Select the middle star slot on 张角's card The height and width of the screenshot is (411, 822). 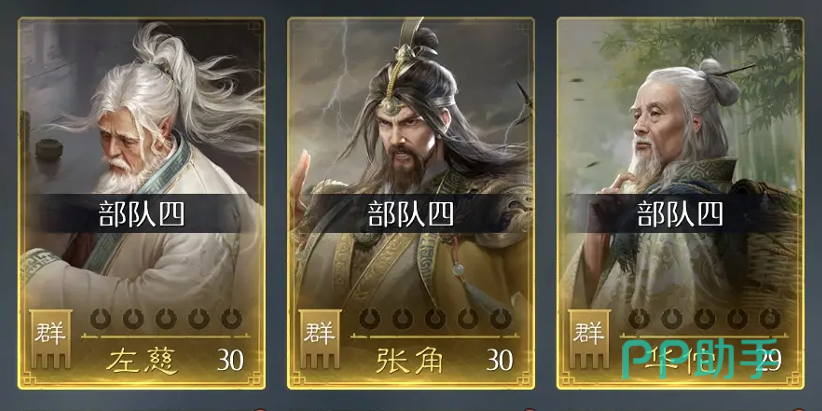tap(435, 318)
